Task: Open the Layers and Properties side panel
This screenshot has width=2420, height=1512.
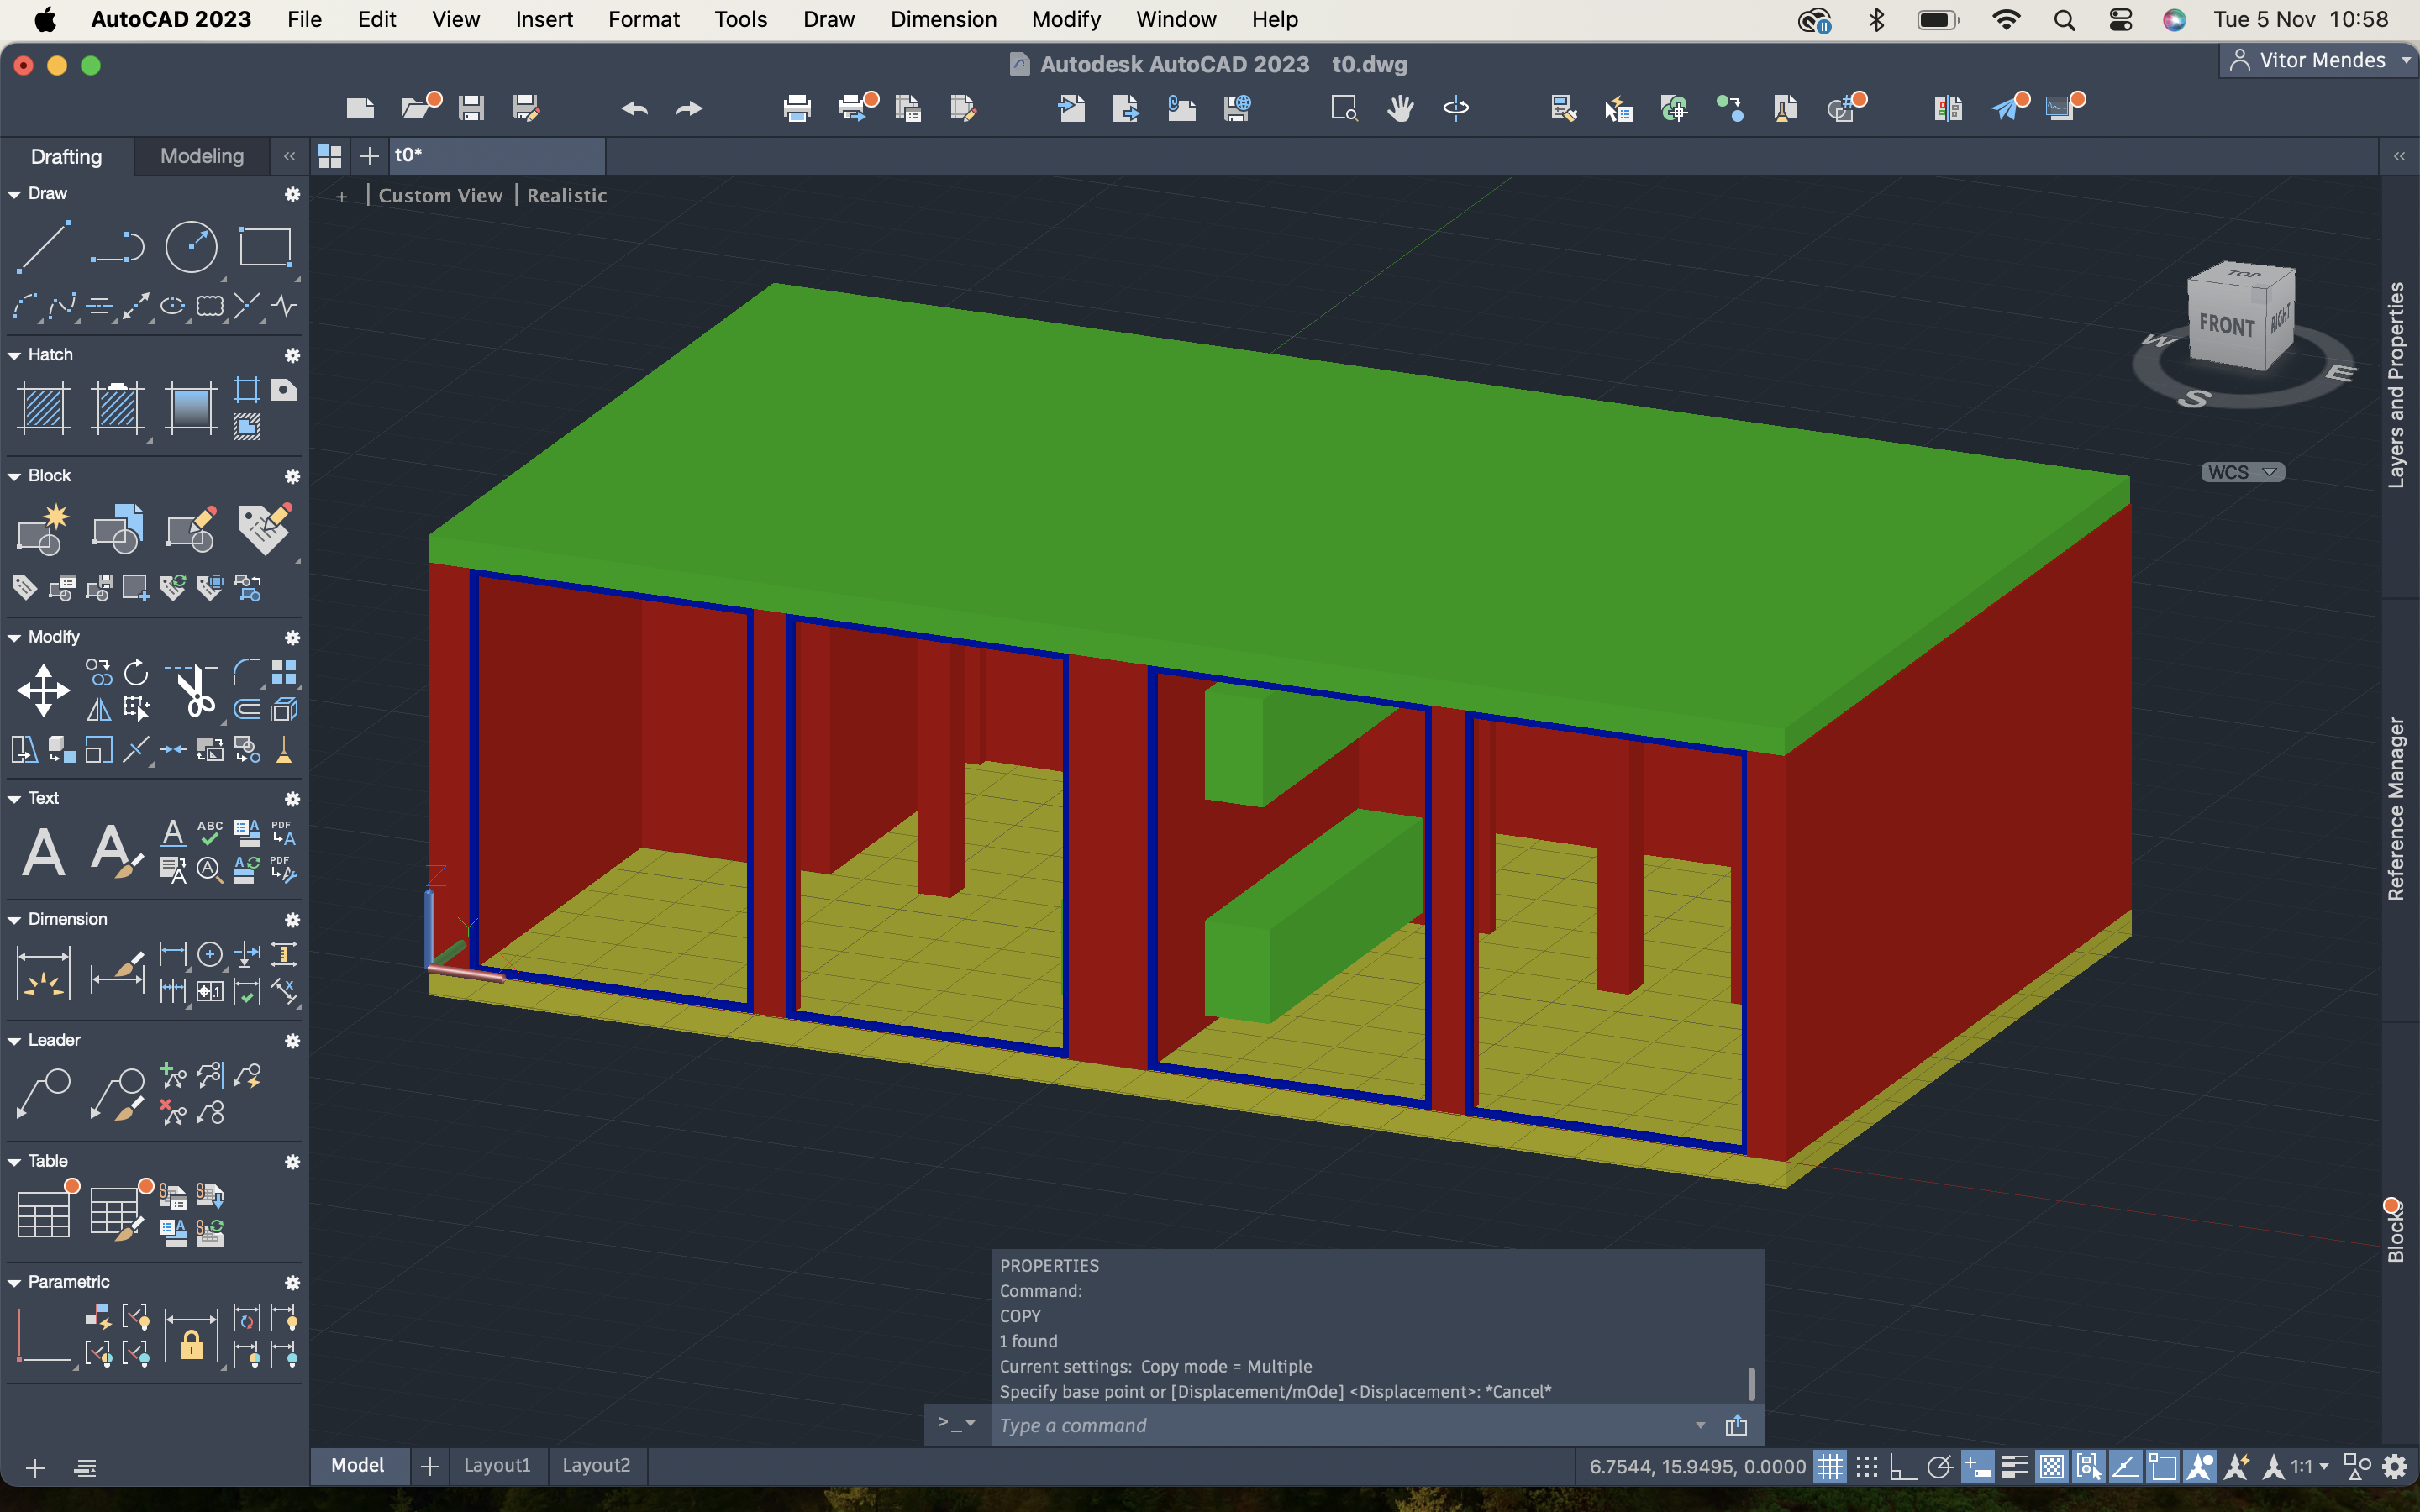Action: [x=2396, y=385]
